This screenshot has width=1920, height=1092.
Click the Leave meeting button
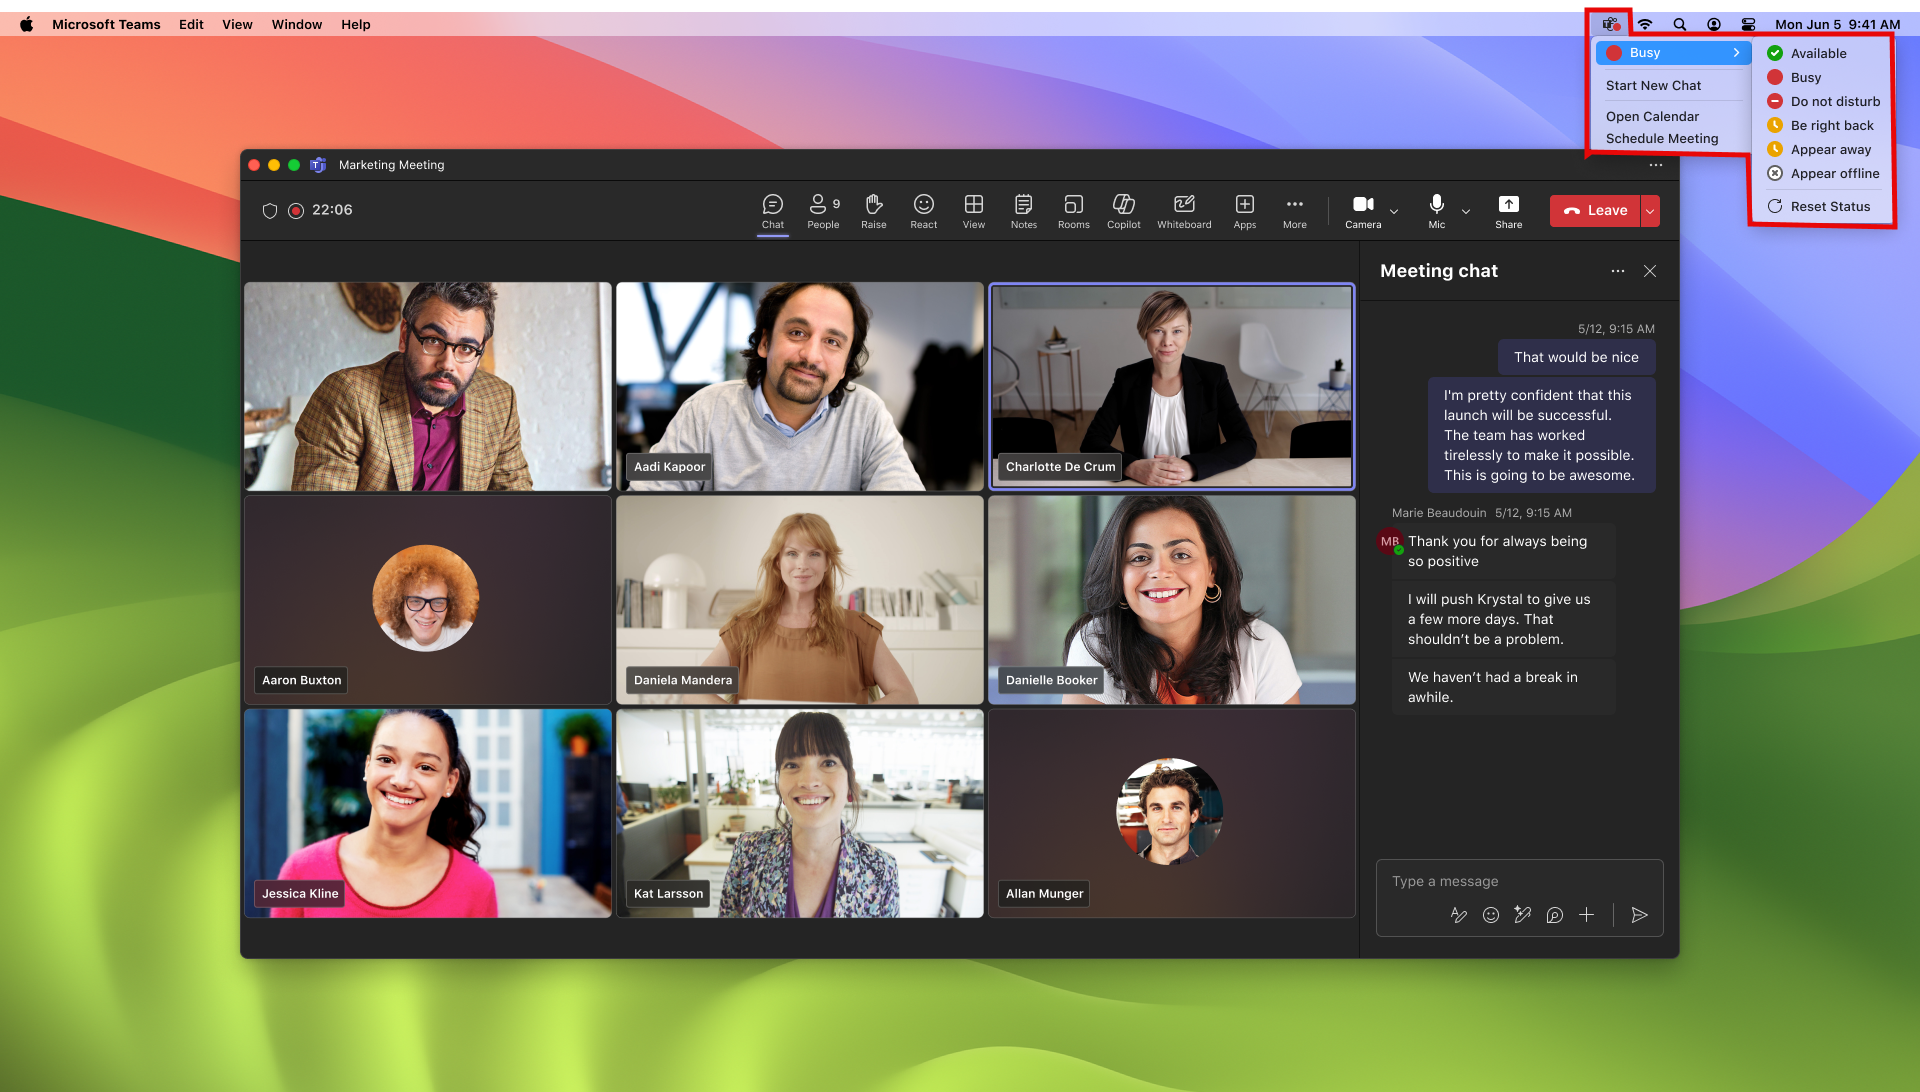point(1594,210)
